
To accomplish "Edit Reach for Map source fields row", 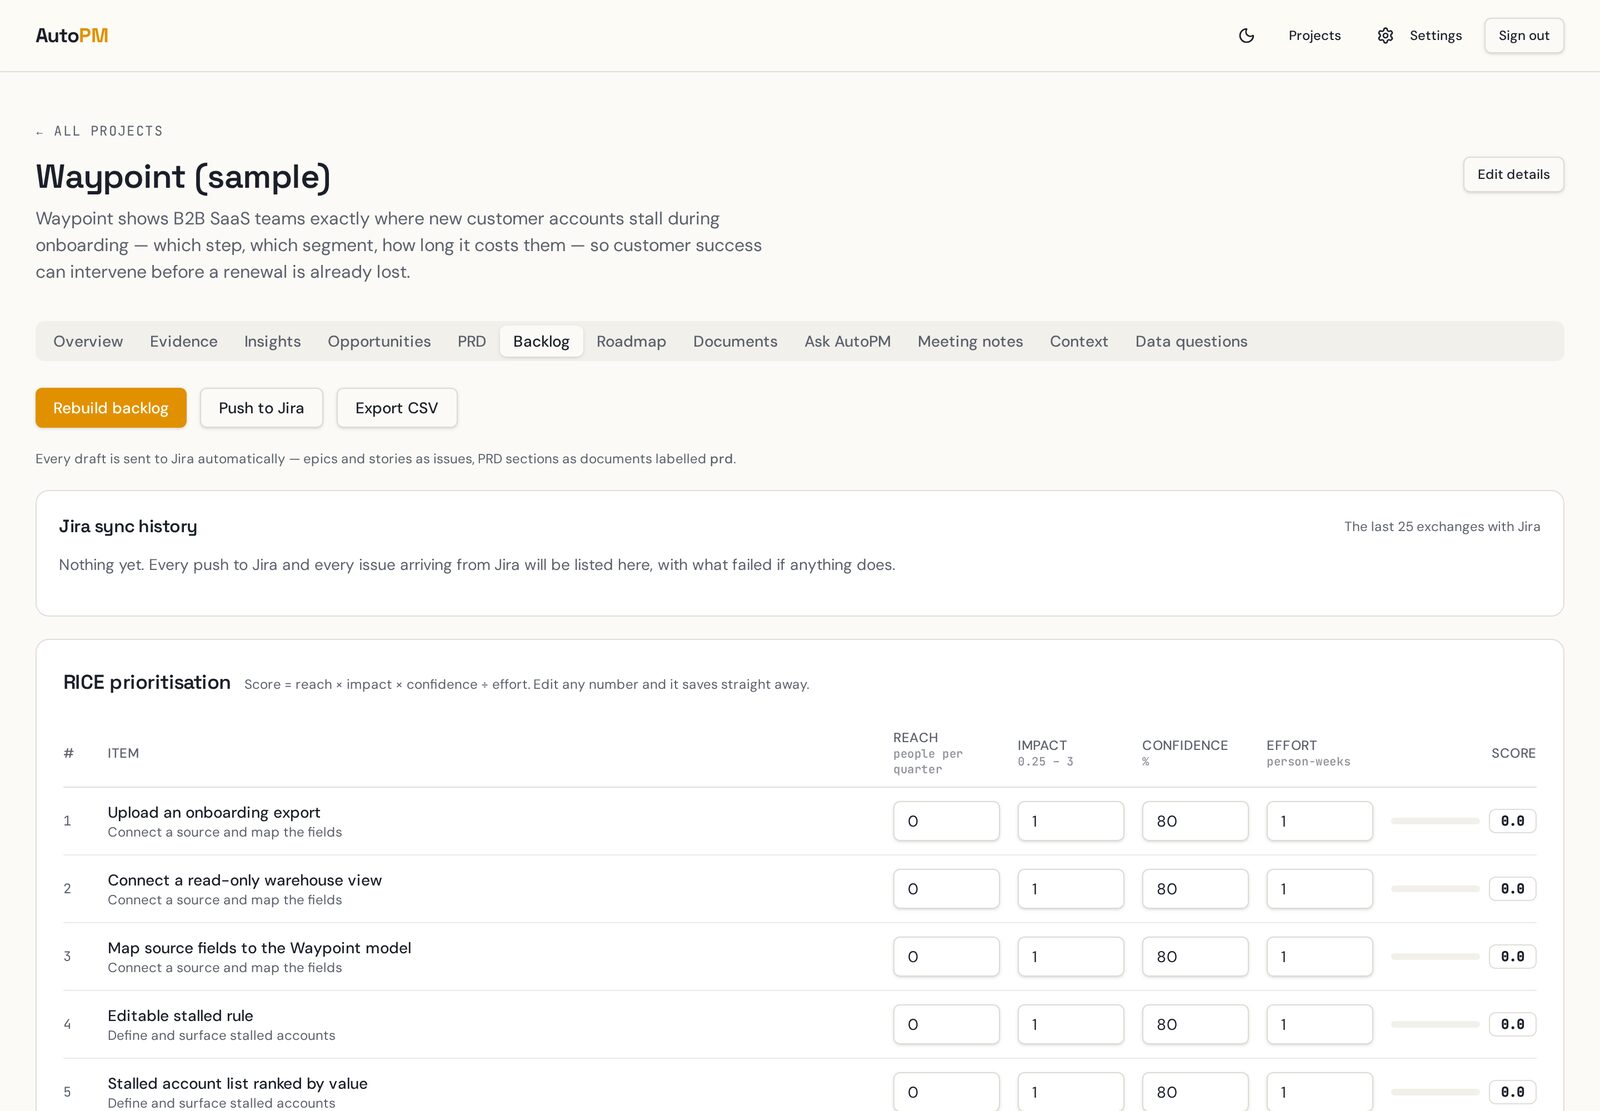I will click(946, 957).
